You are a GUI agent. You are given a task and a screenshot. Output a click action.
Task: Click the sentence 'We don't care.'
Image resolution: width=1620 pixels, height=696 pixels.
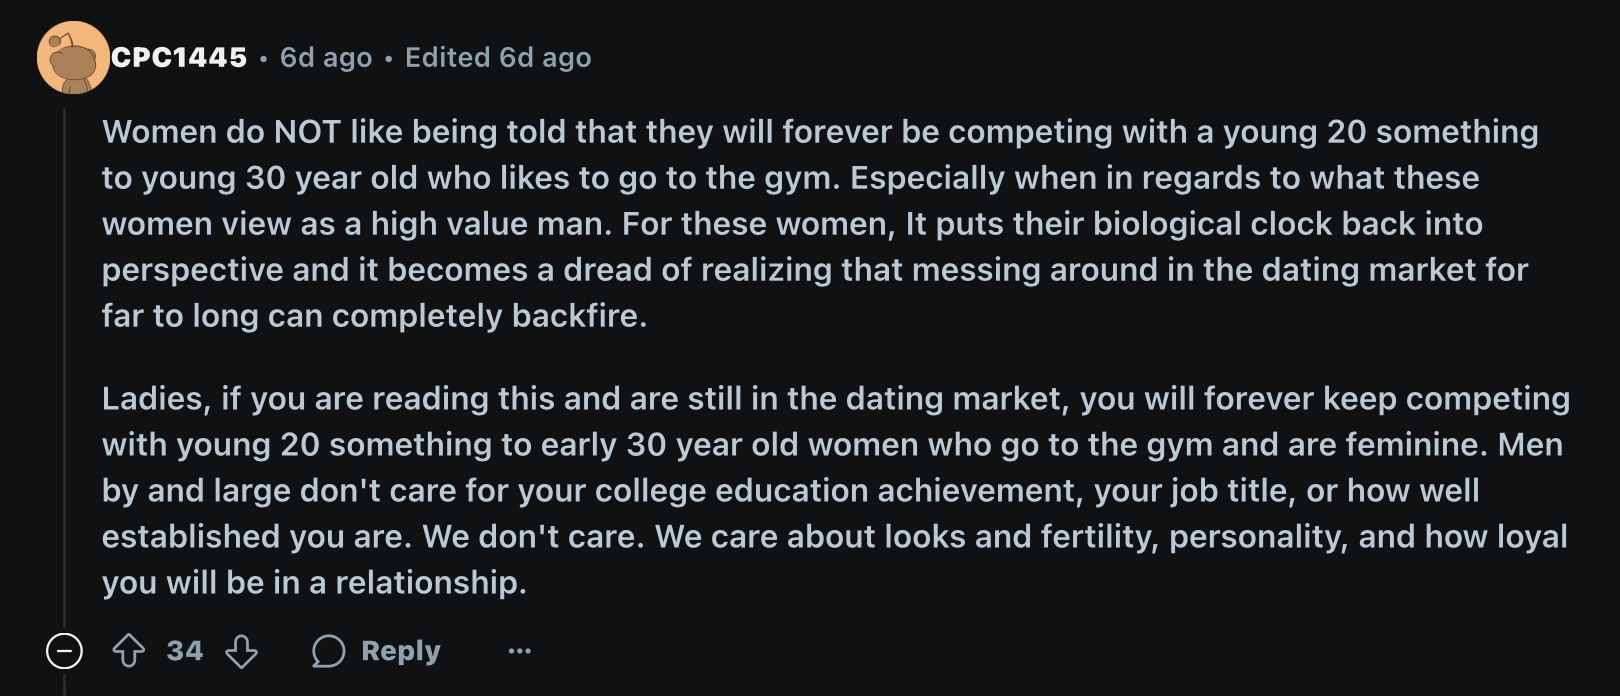pos(534,536)
